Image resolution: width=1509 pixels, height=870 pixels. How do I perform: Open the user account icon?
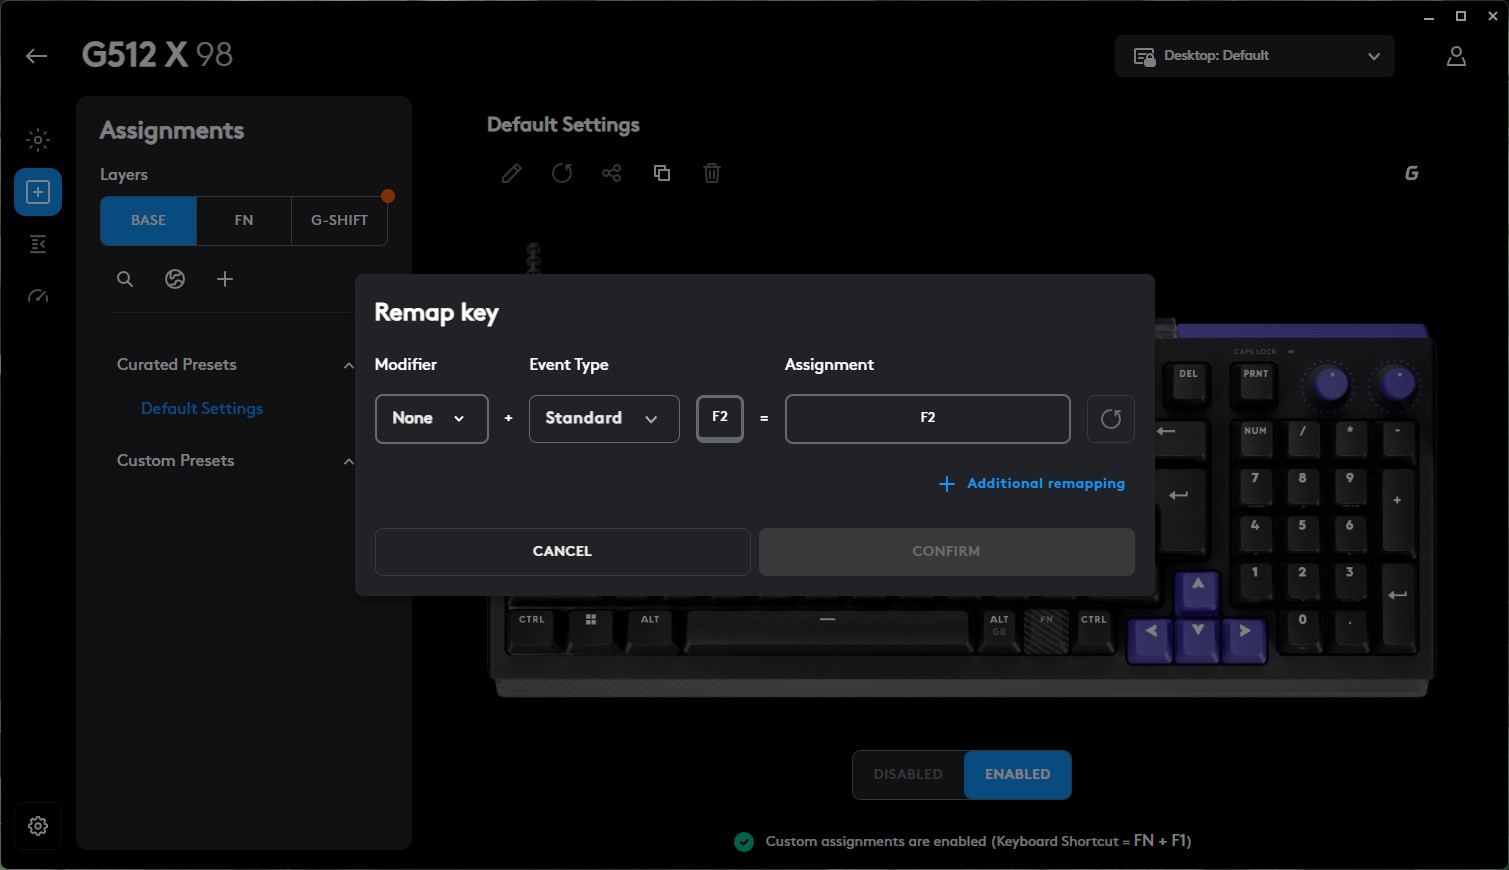tap(1456, 56)
